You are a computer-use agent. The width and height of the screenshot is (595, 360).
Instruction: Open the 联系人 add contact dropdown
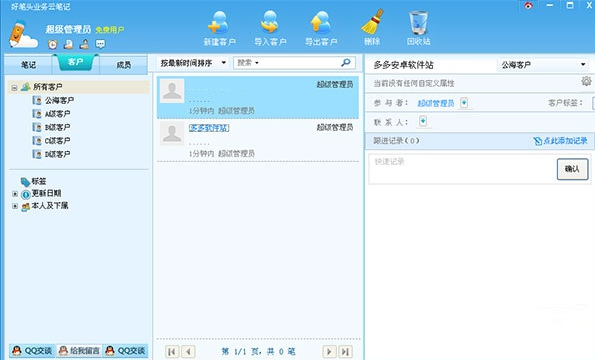[423, 121]
